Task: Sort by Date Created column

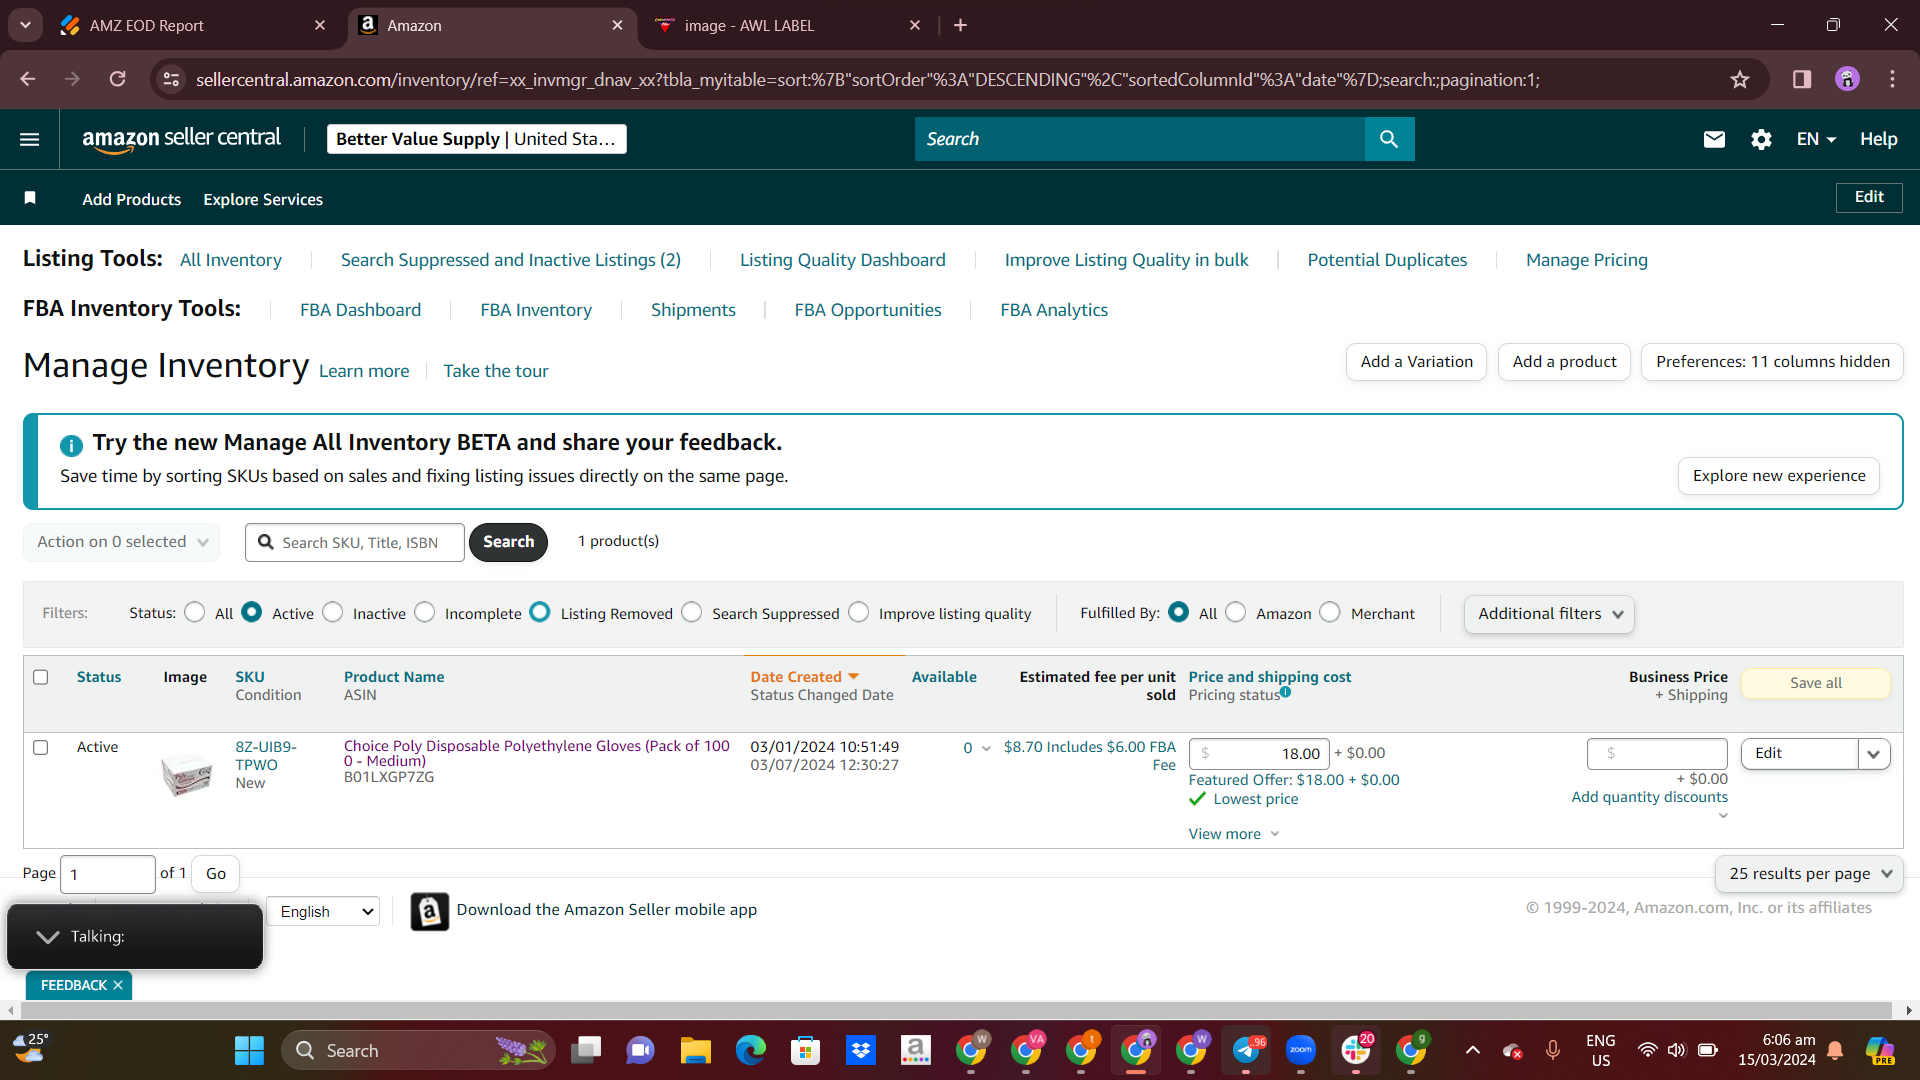Action: [x=804, y=677]
